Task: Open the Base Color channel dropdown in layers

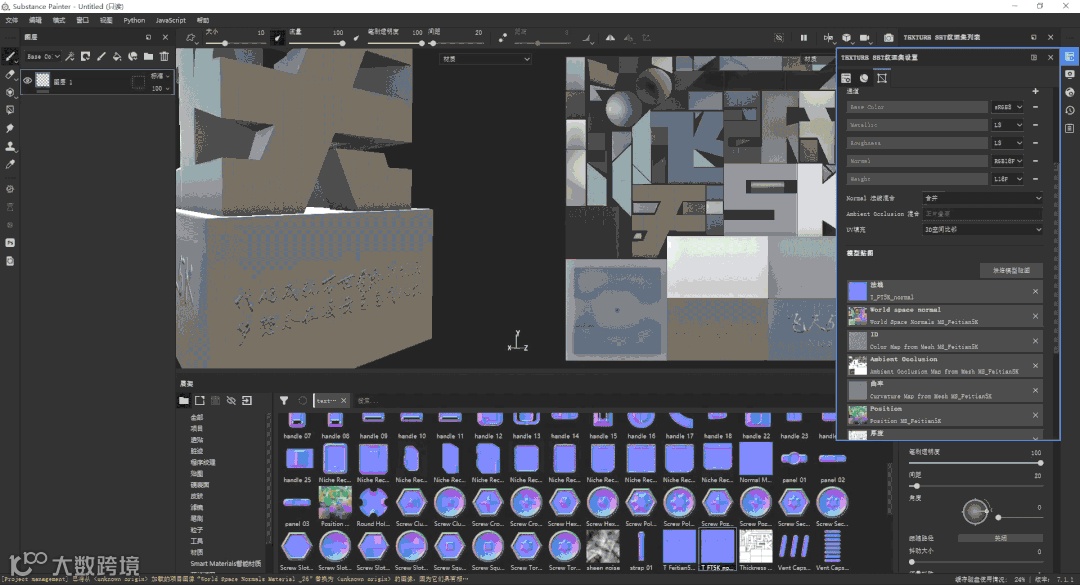Action: click(x=43, y=57)
